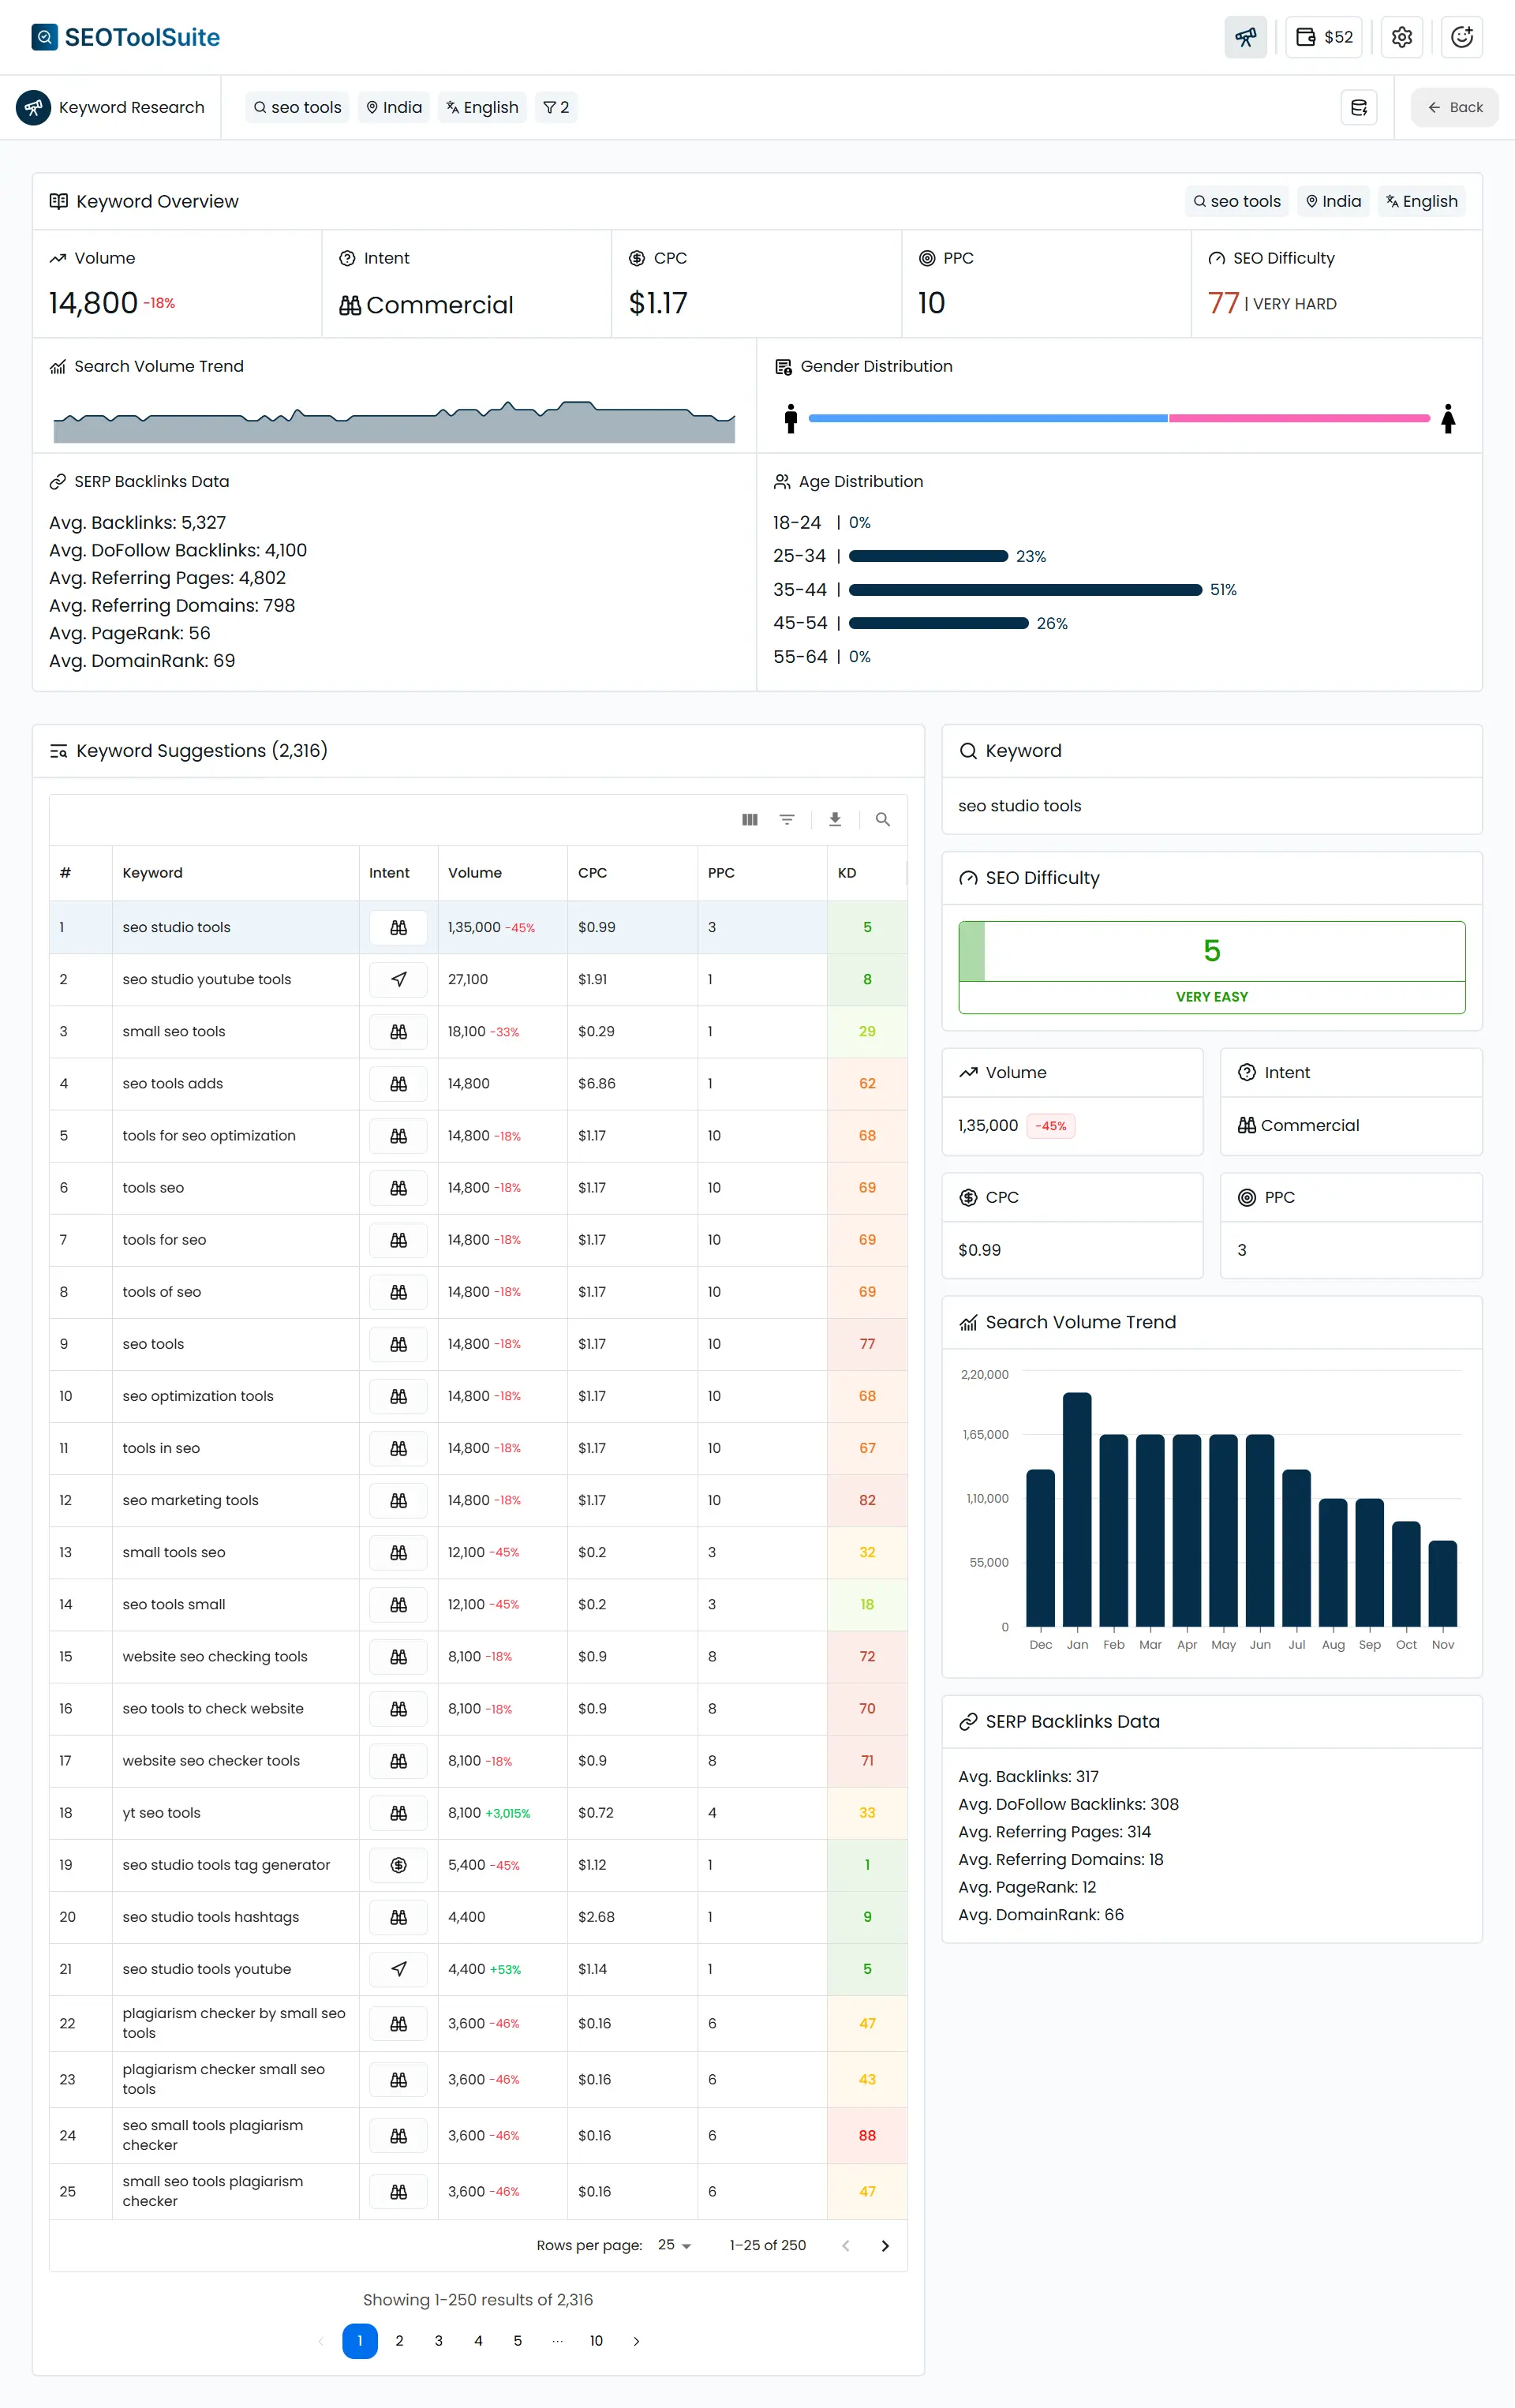Viewport: 1515px width, 2408px height.
Task: Jump to pagination page 10
Action: [596, 2340]
